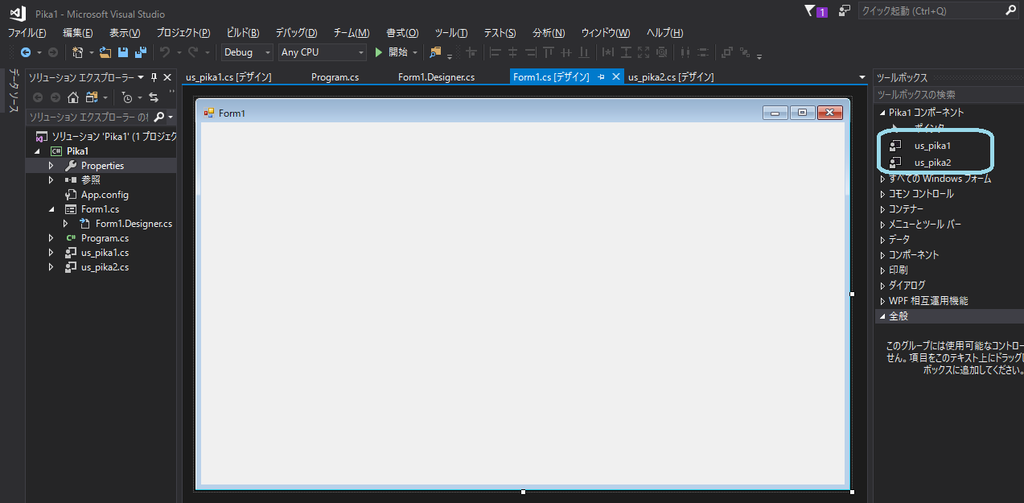Image resolution: width=1024 pixels, height=503 pixels.
Task: Click the Undo toolbar icon
Action: [x=165, y=52]
